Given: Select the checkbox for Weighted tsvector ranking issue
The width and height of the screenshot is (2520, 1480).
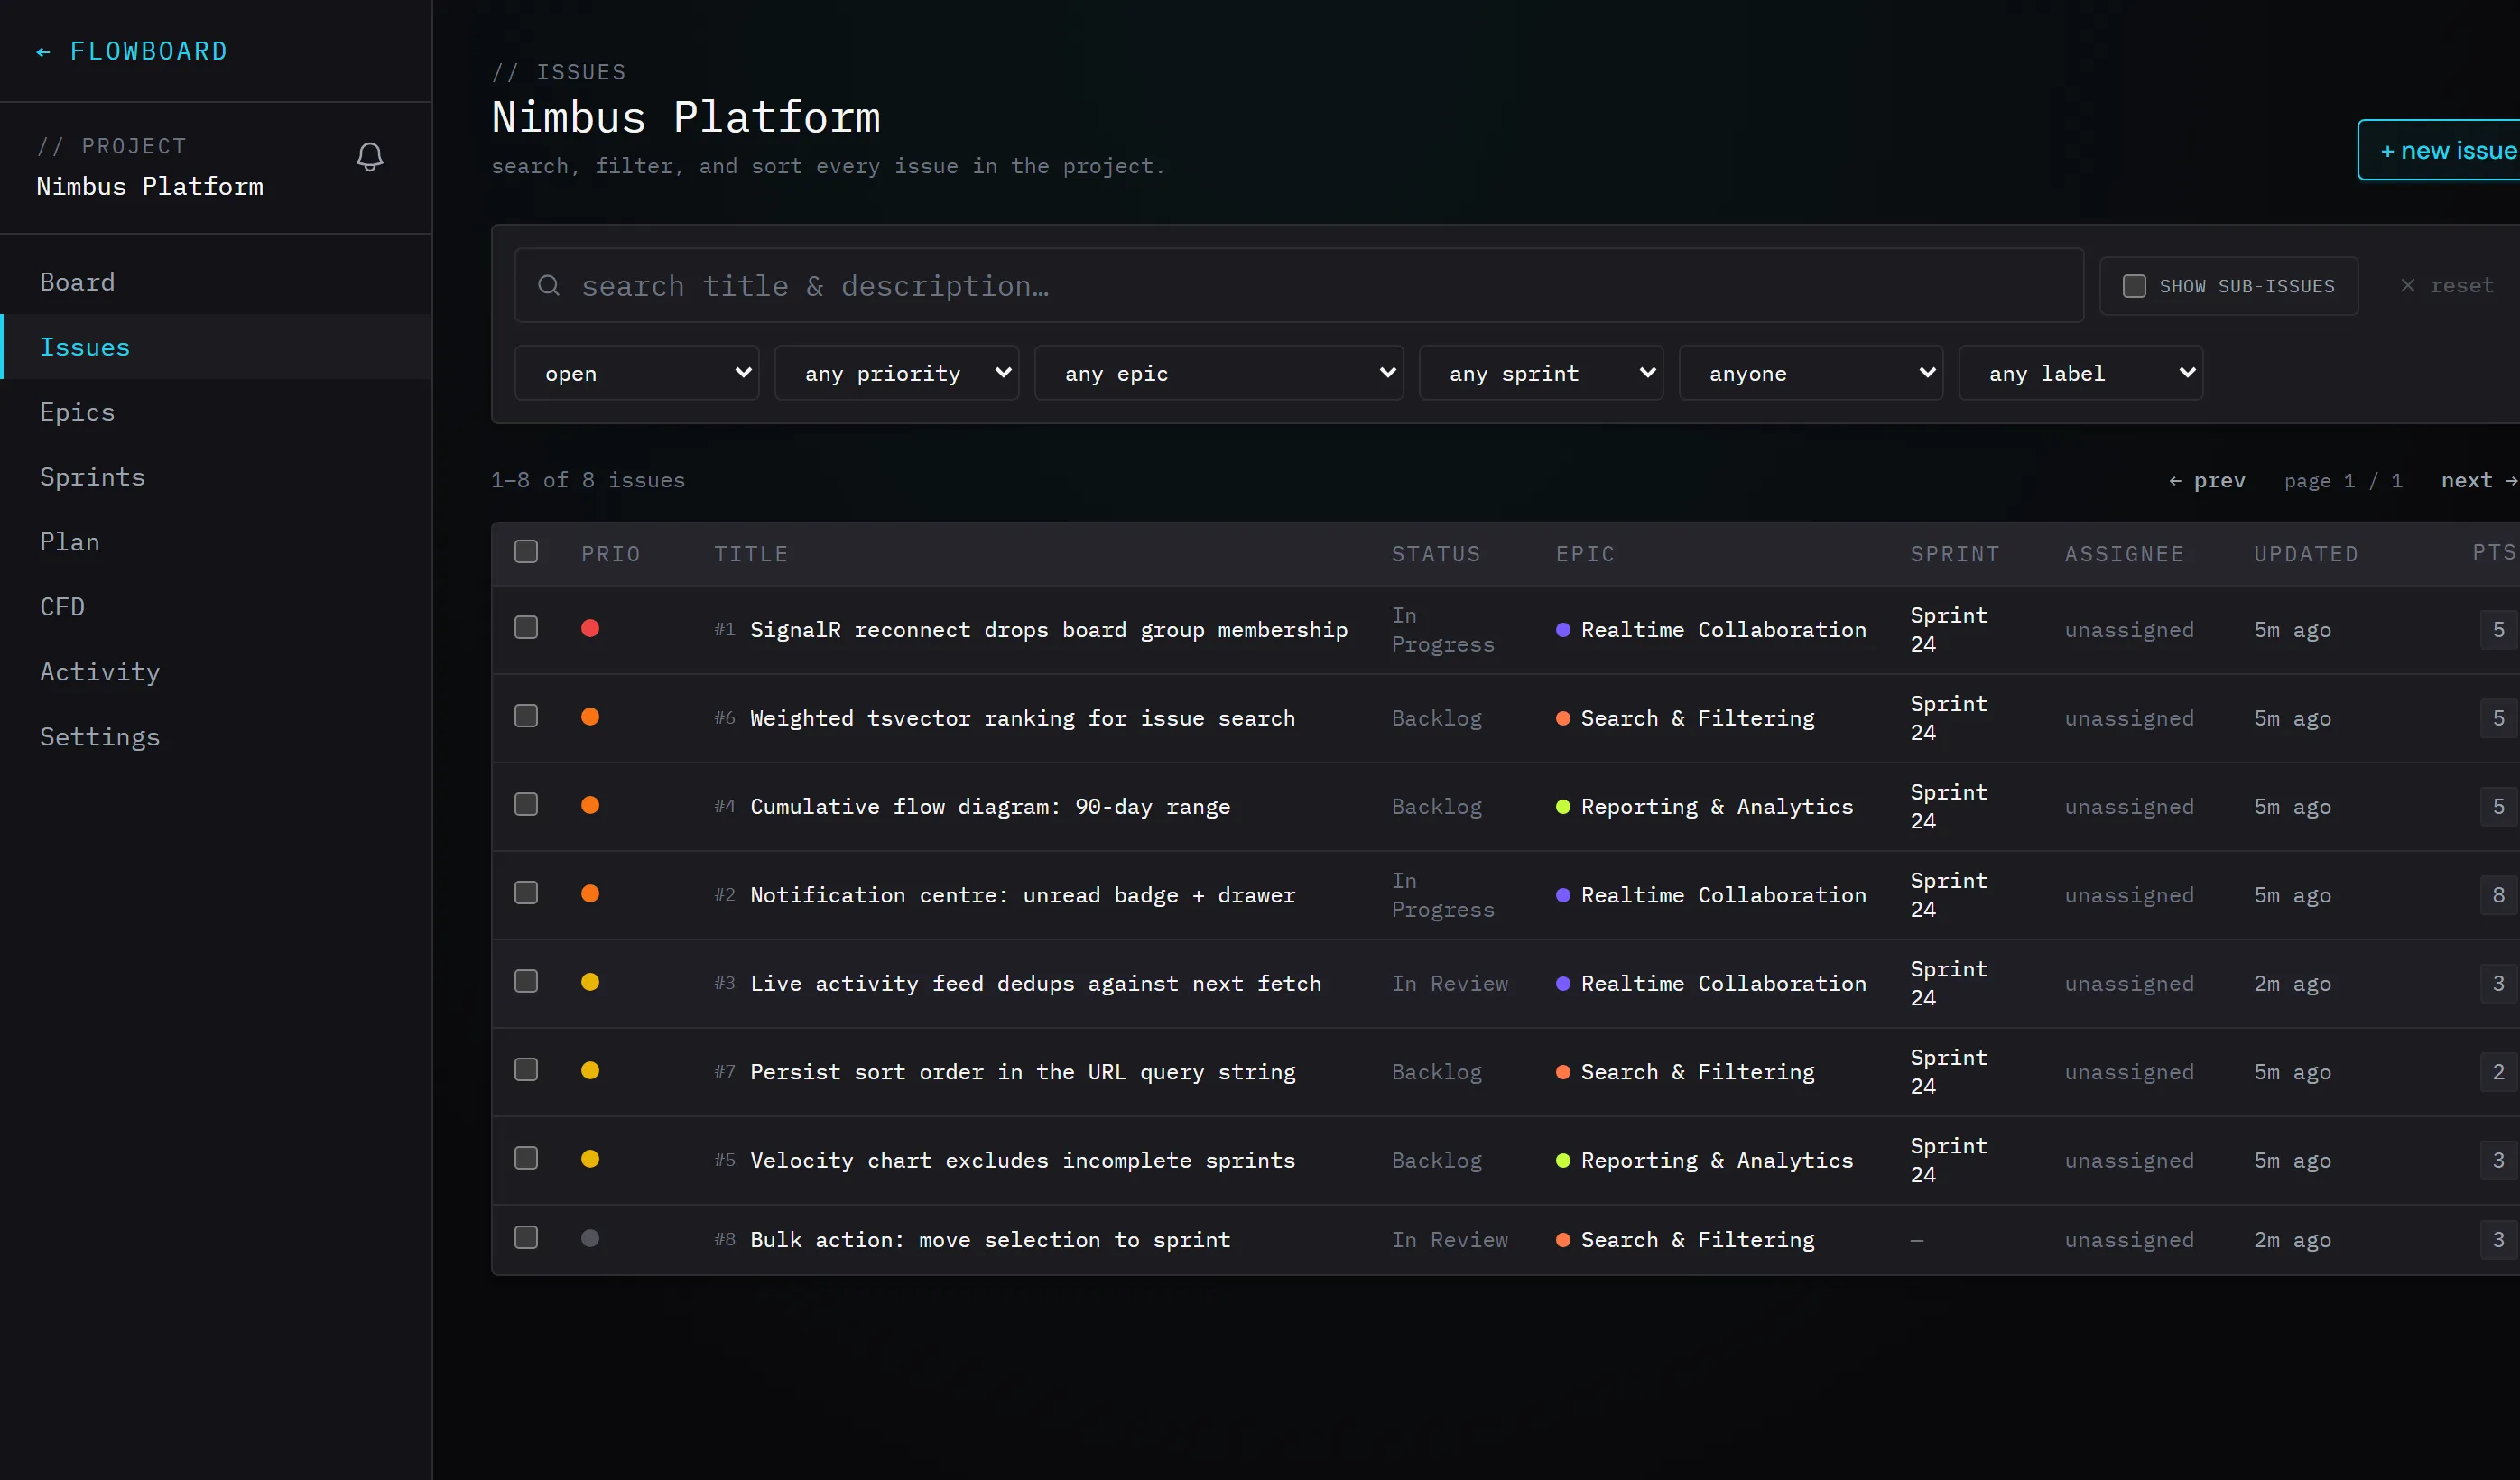Looking at the screenshot, I should (526, 716).
